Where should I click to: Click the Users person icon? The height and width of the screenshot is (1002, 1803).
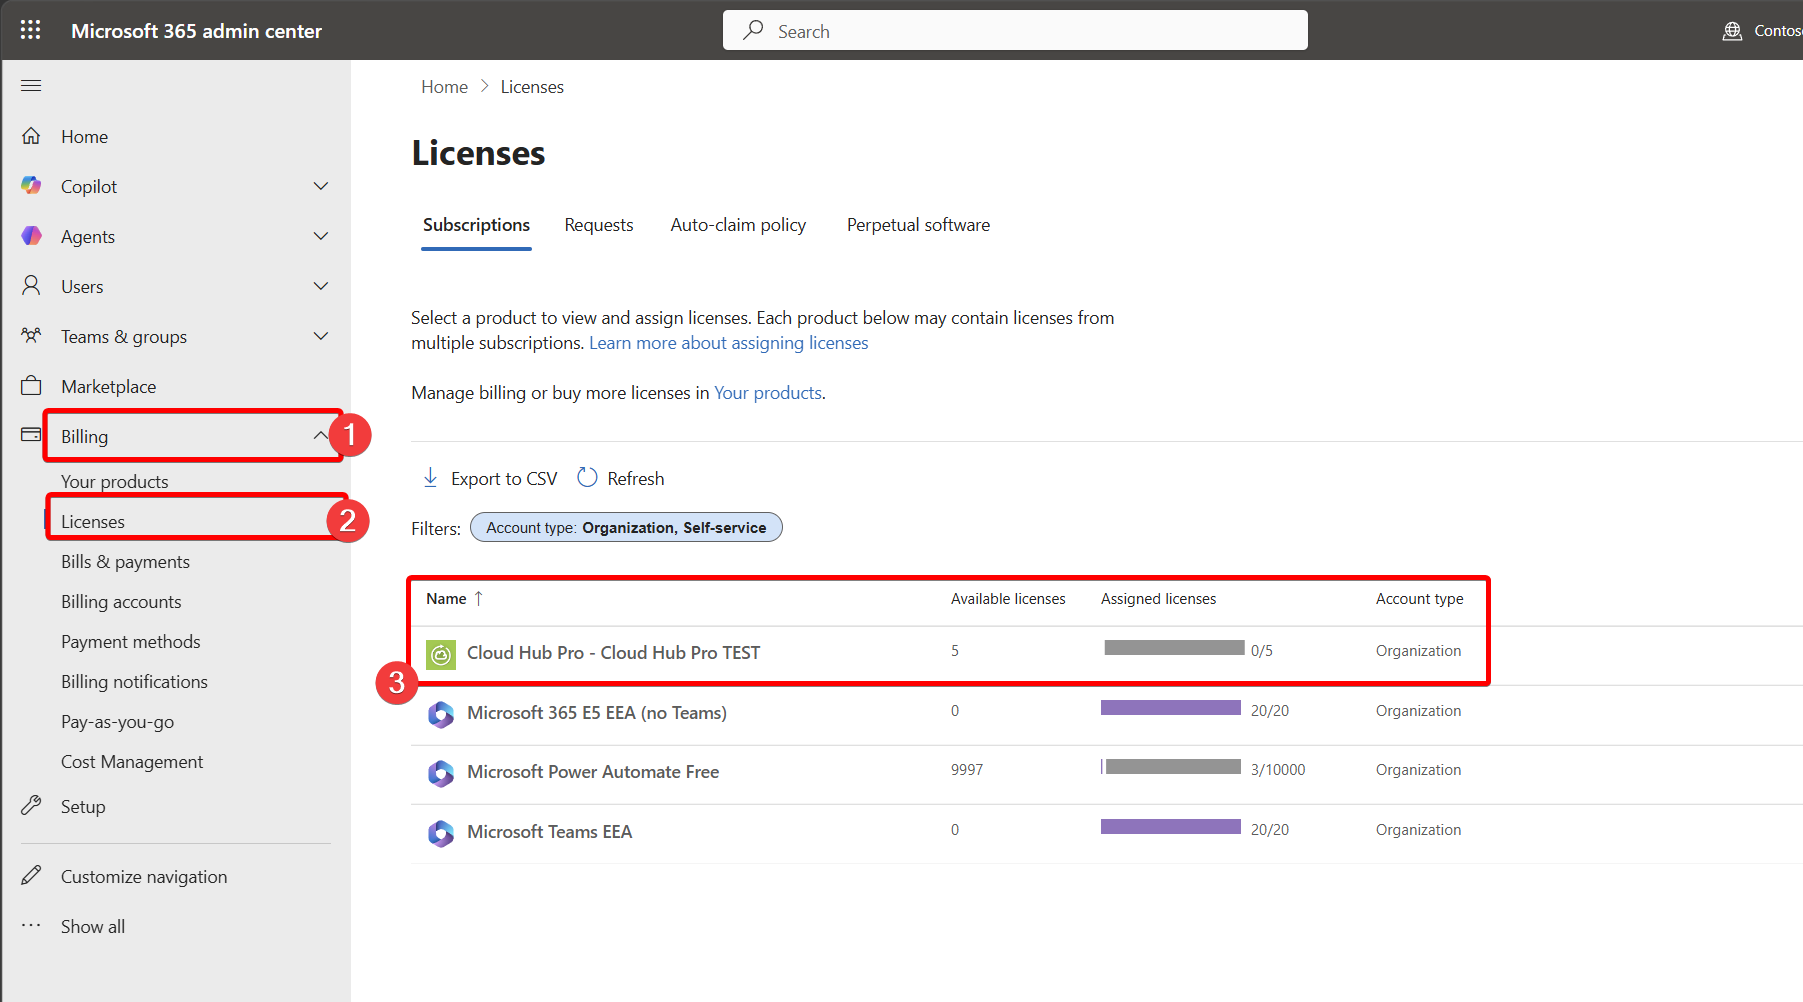coord(31,286)
